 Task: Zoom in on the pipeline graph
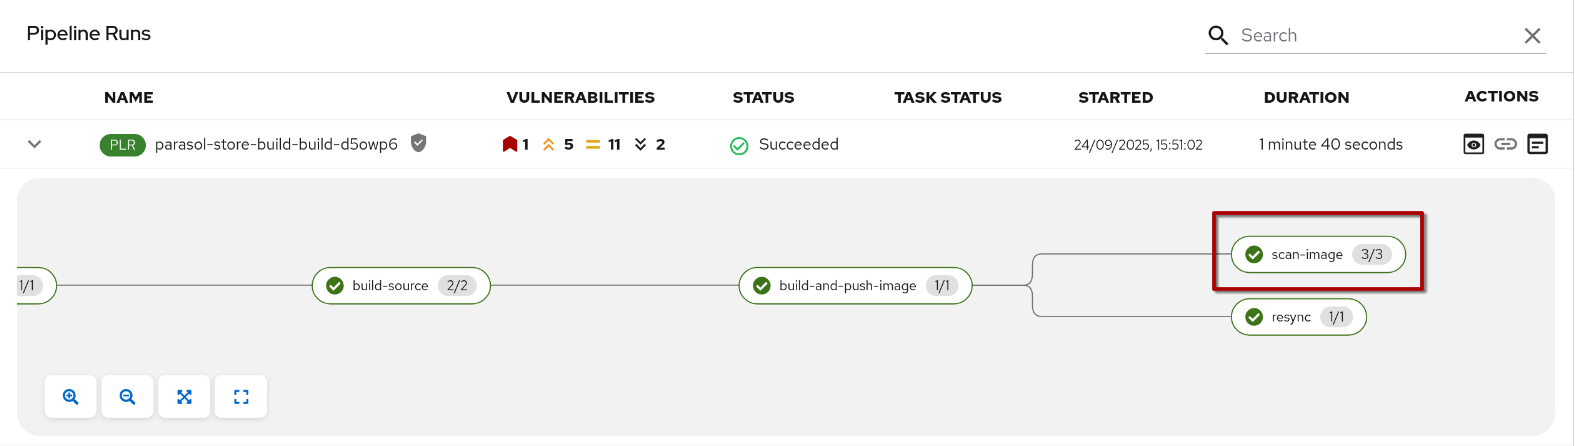[71, 397]
